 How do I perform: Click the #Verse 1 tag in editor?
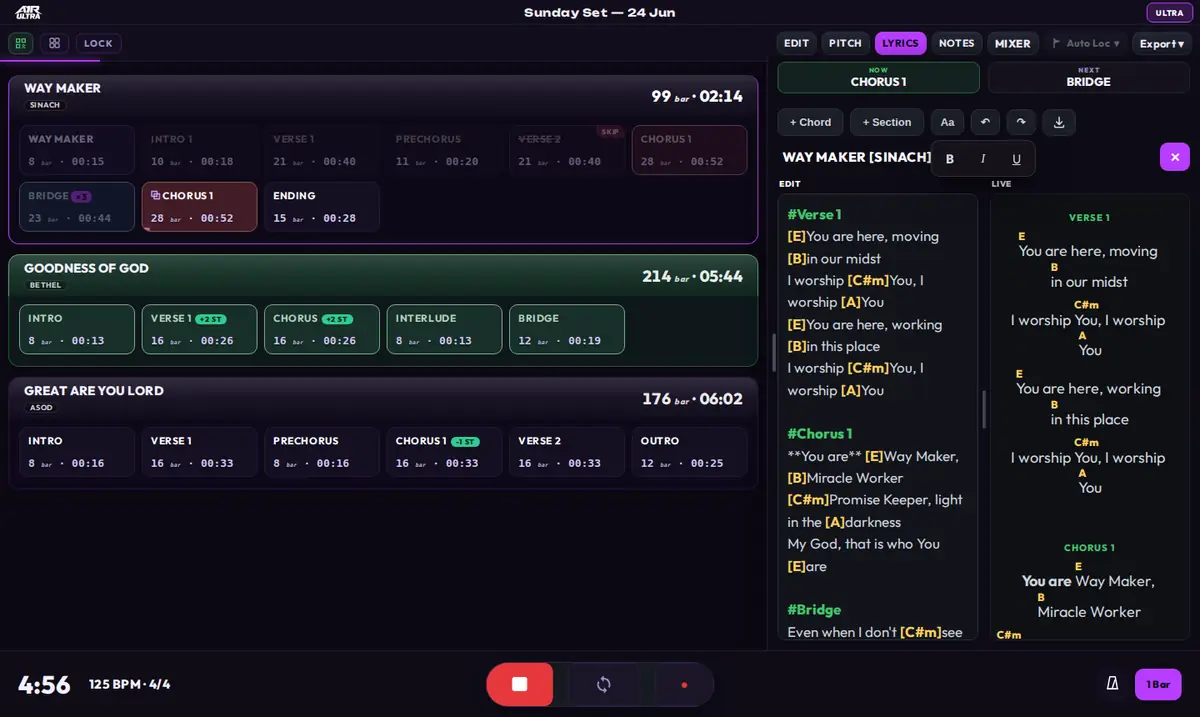814,214
